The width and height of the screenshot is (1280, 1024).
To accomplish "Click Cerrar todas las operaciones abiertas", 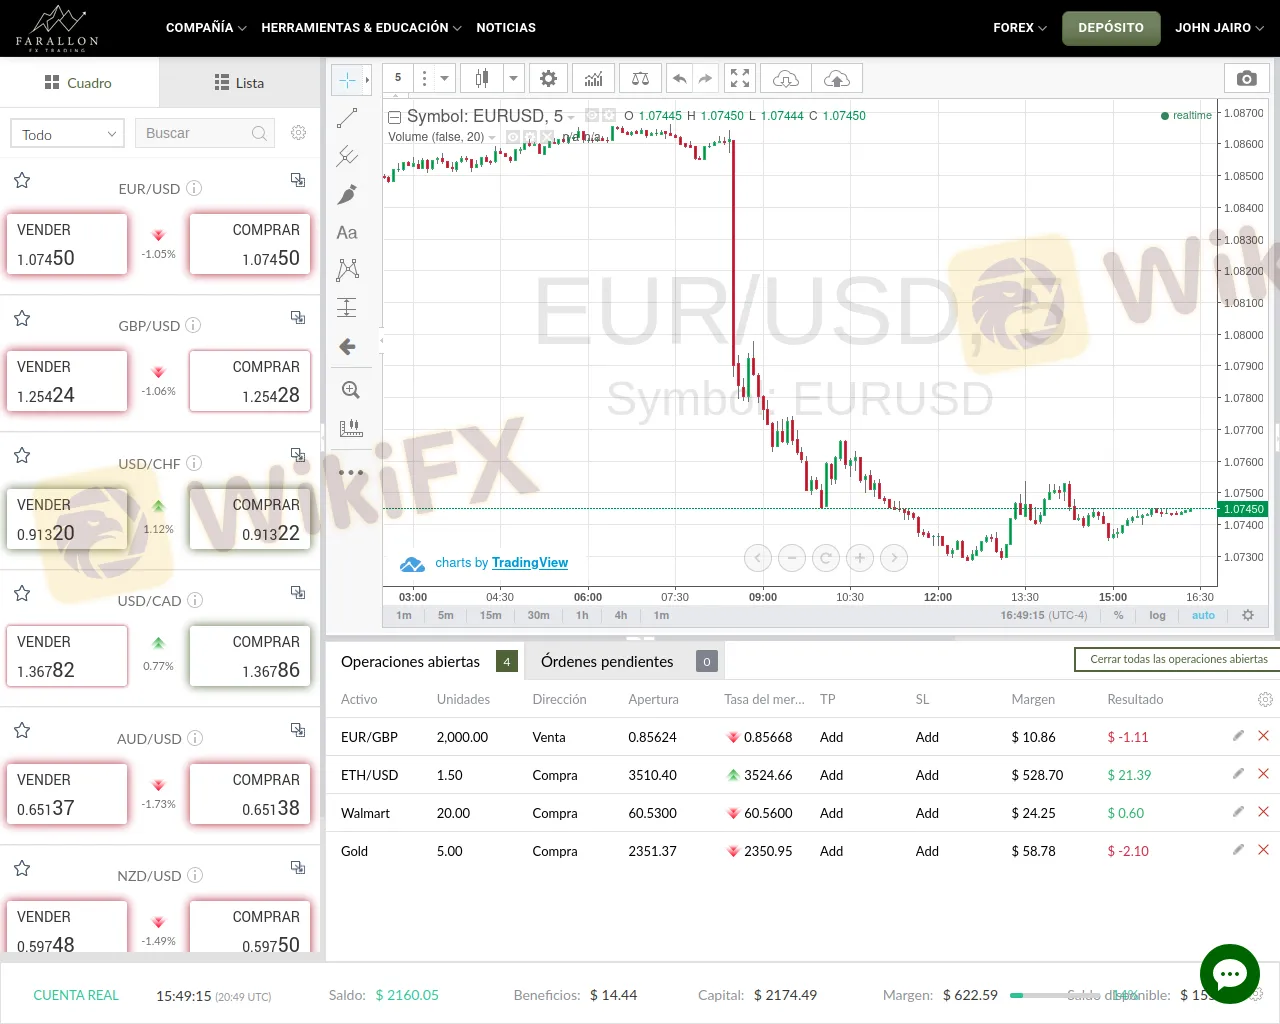I will pyautogui.click(x=1178, y=659).
